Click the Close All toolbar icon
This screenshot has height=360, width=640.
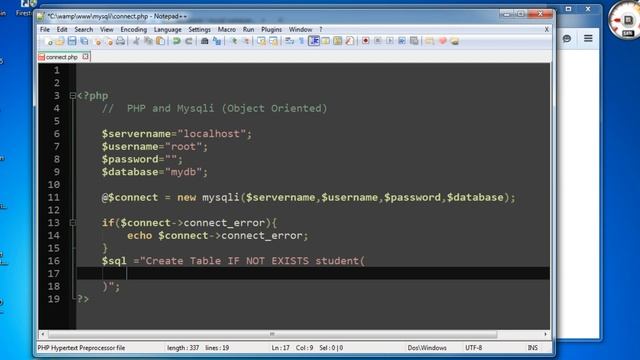(x=109, y=41)
